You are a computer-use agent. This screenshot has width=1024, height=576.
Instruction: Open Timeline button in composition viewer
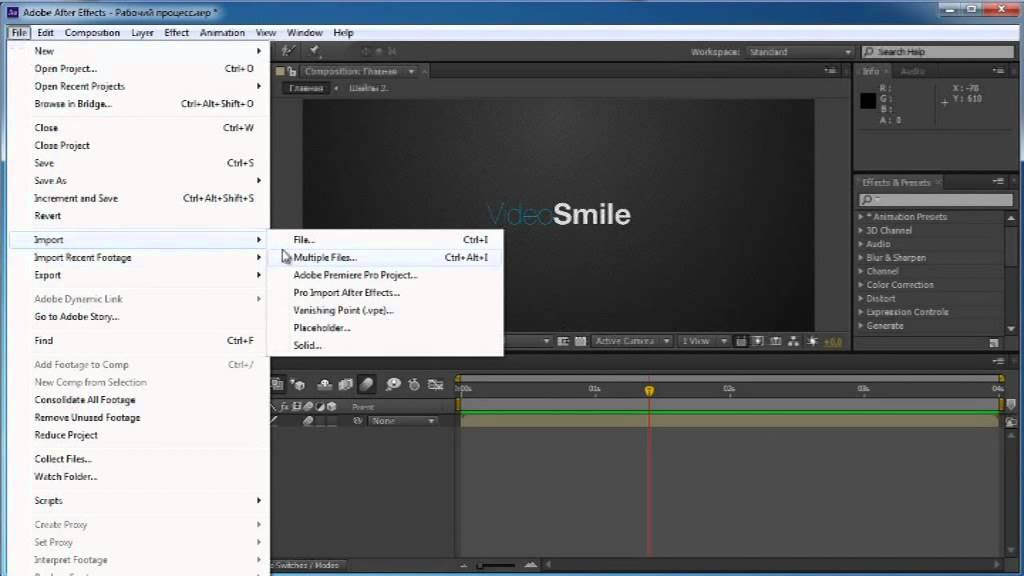tap(776, 342)
